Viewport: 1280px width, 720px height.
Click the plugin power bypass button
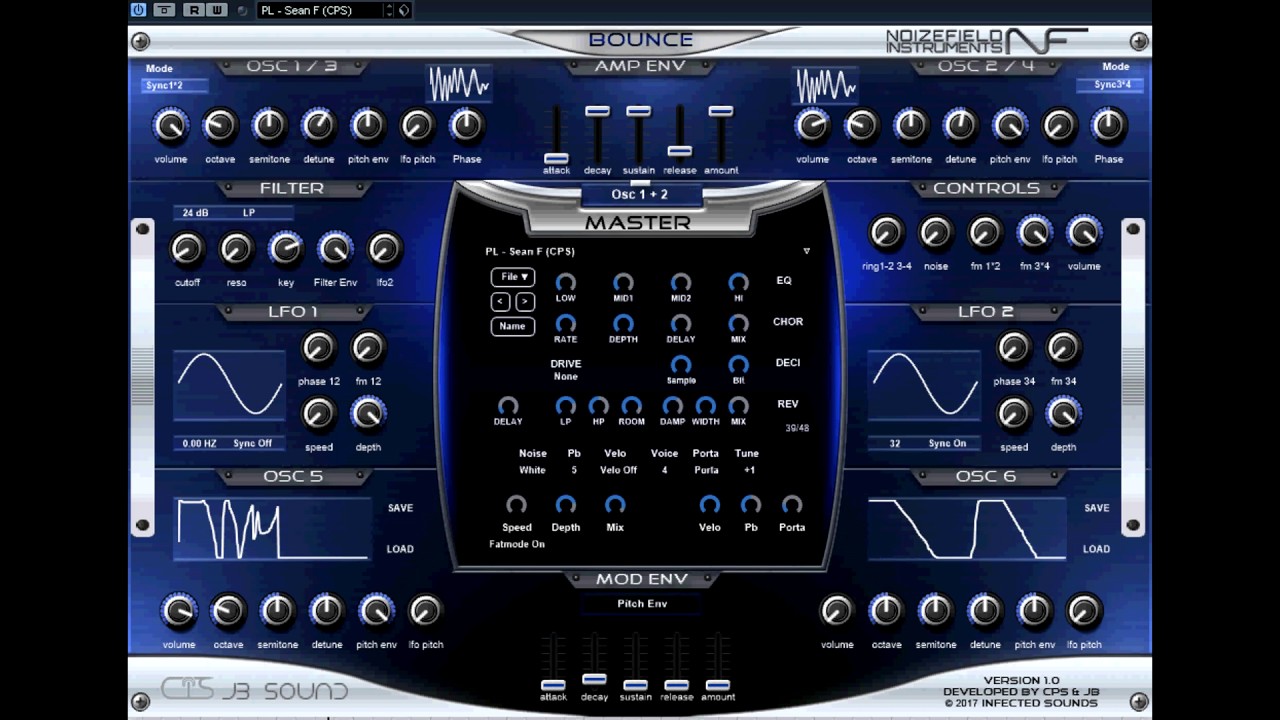138,10
